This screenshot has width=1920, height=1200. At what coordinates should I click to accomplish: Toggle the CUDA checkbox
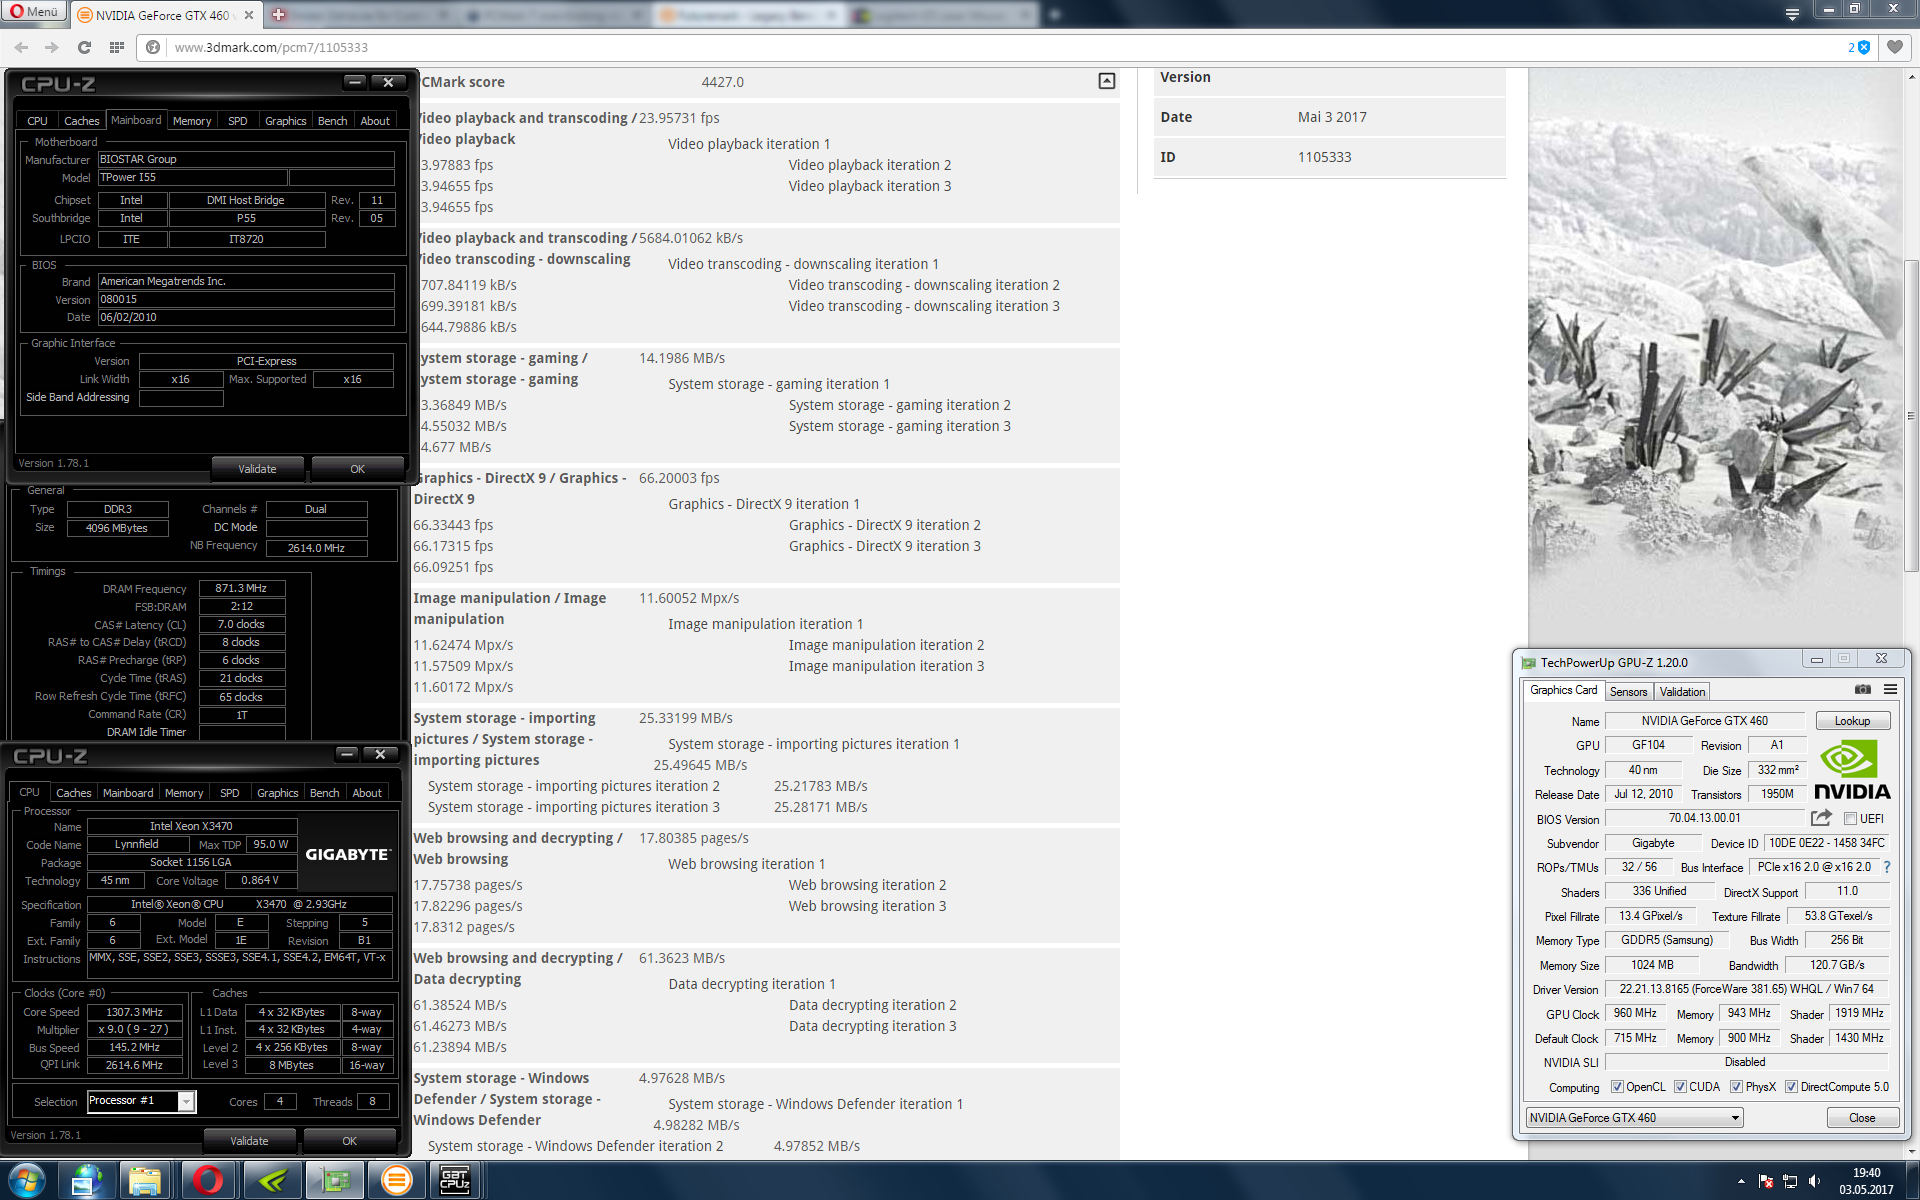(1680, 1087)
